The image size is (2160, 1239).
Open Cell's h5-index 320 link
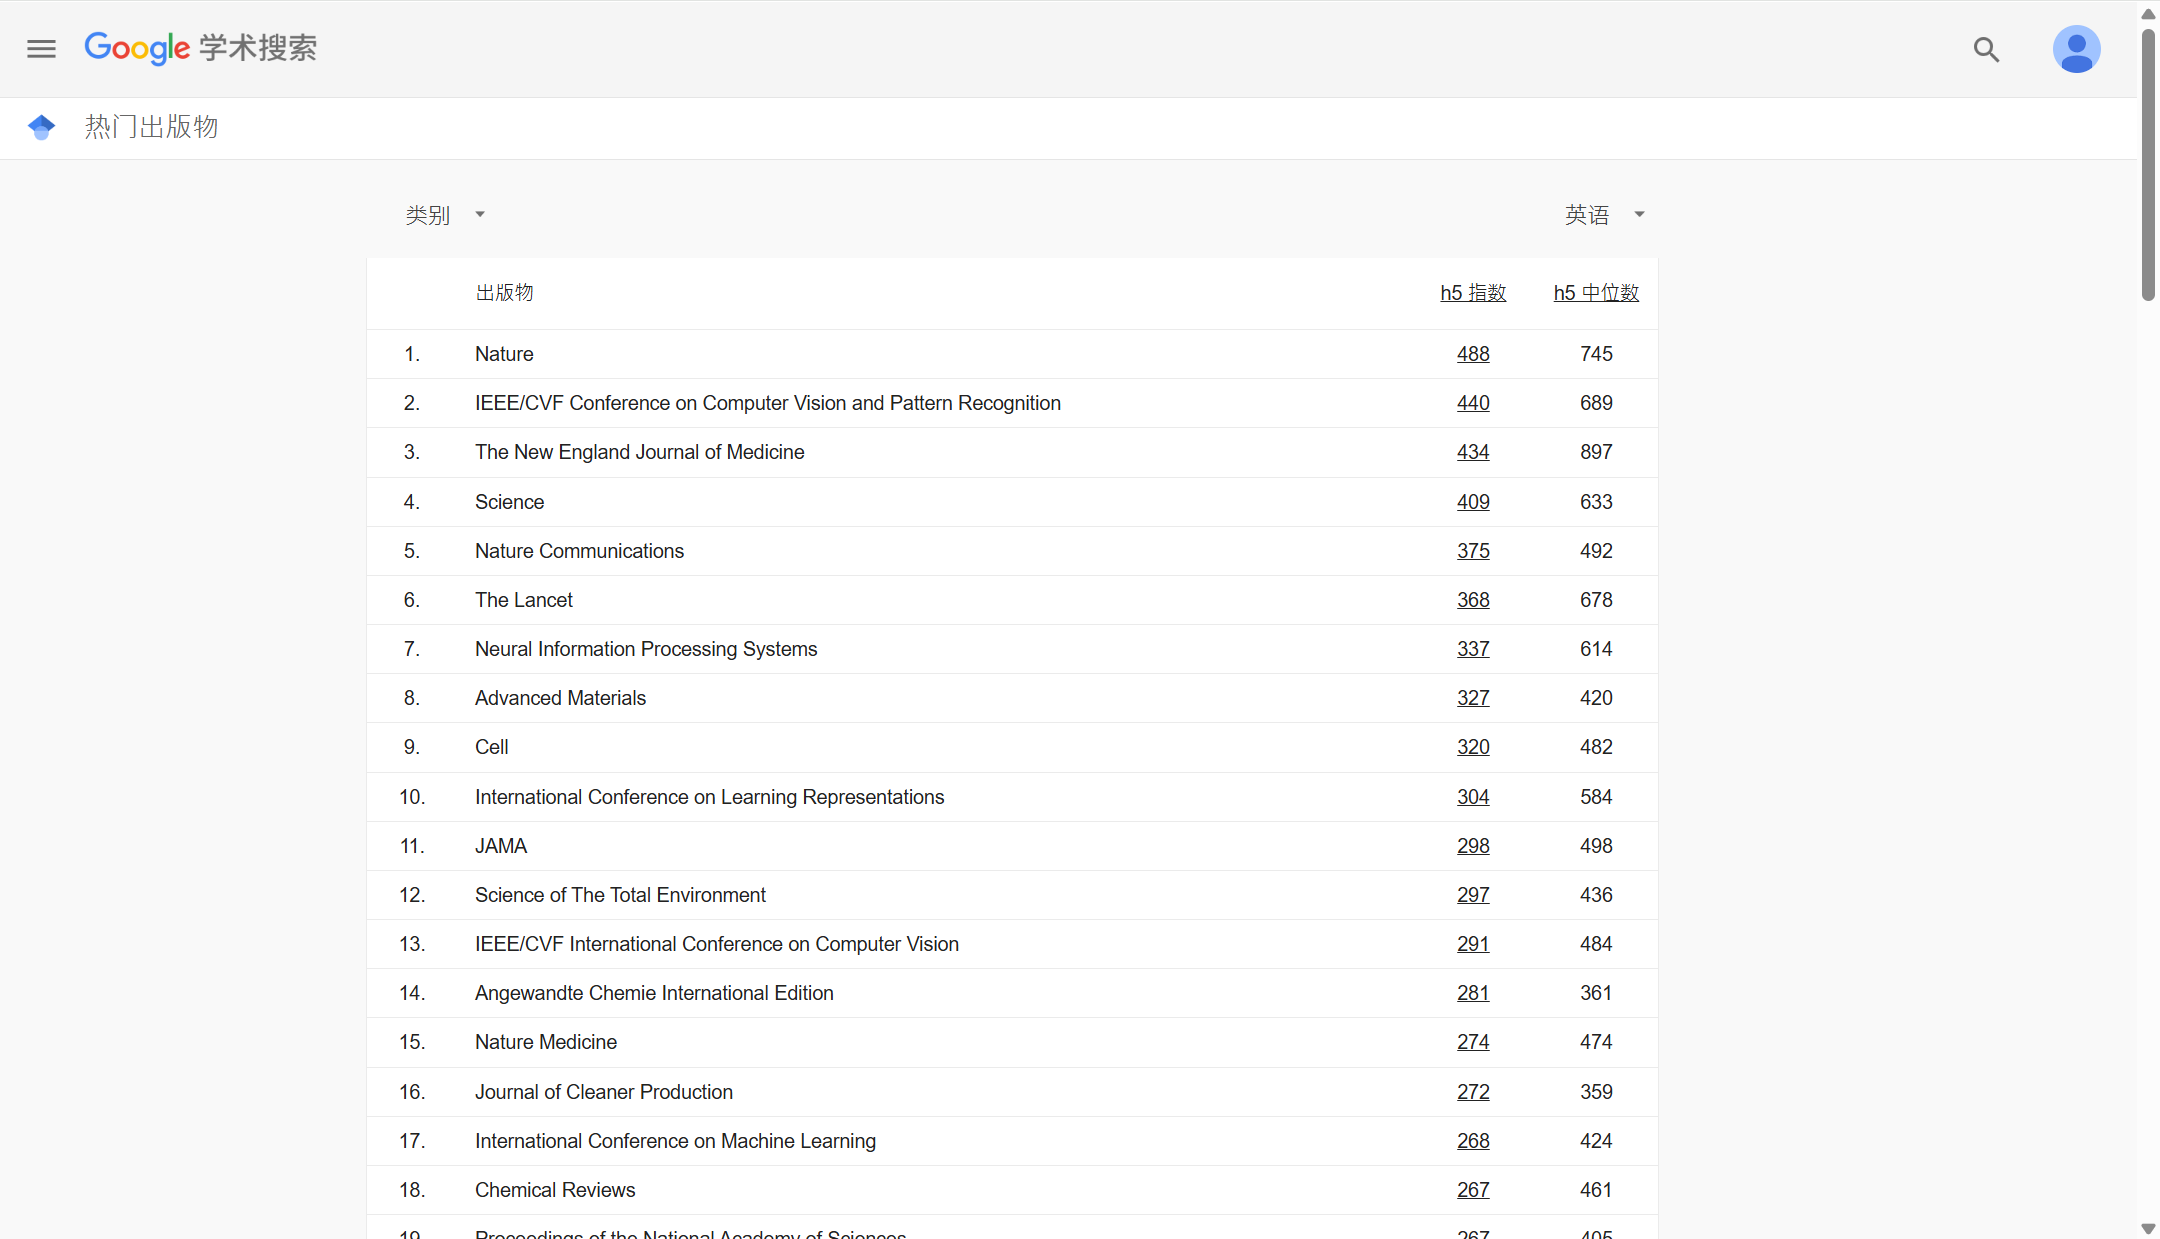[x=1473, y=747]
